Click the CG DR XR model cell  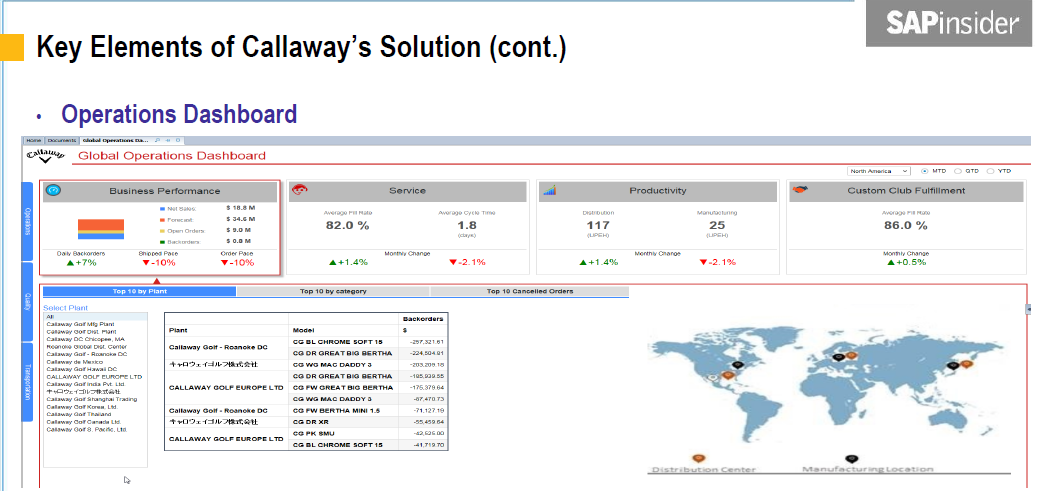[x=342, y=422]
